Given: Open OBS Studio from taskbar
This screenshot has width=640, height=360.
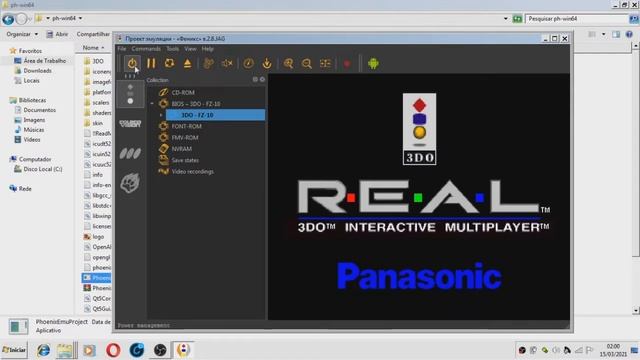Looking at the screenshot, I should point(160,350).
